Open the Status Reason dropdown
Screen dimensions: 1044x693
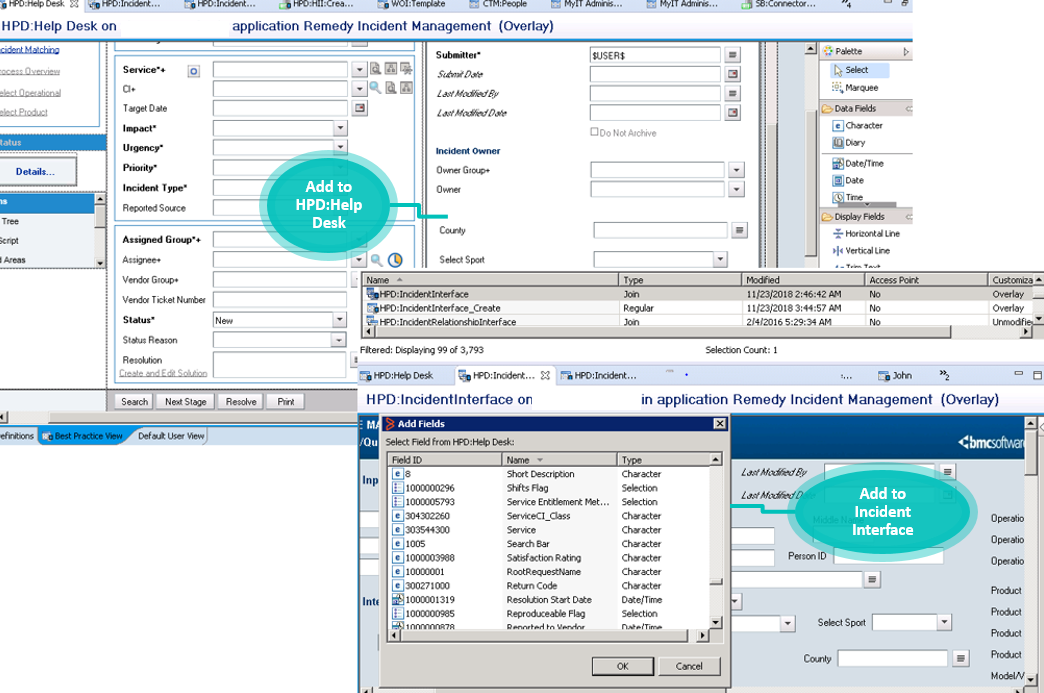pos(339,340)
